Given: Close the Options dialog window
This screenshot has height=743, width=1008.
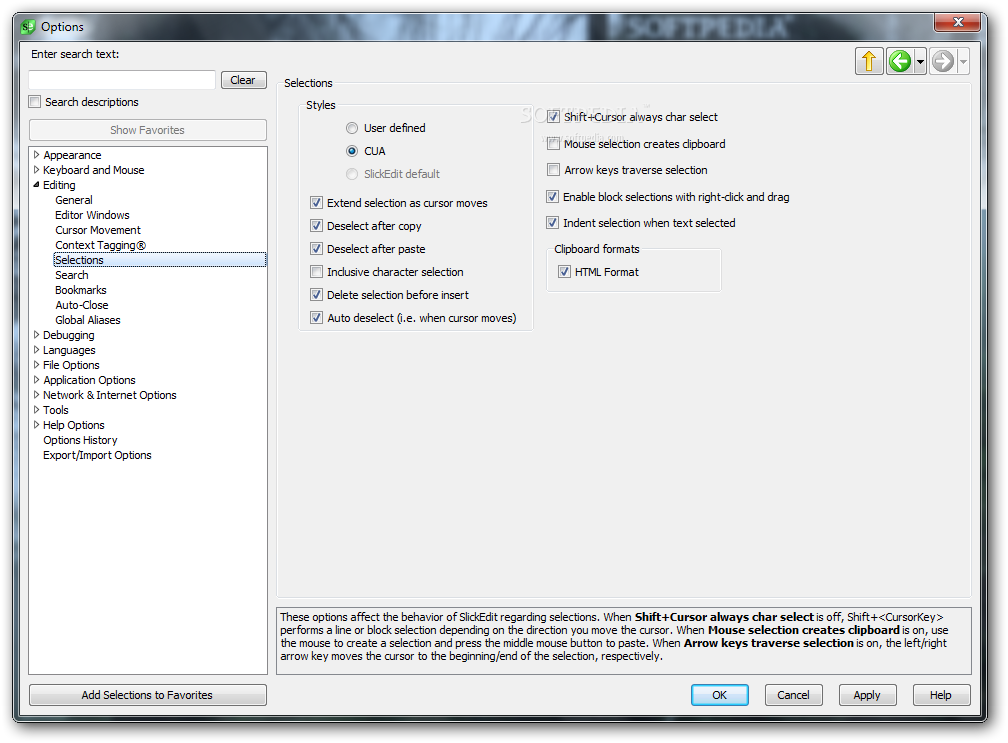Looking at the screenshot, I should pos(957,22).
